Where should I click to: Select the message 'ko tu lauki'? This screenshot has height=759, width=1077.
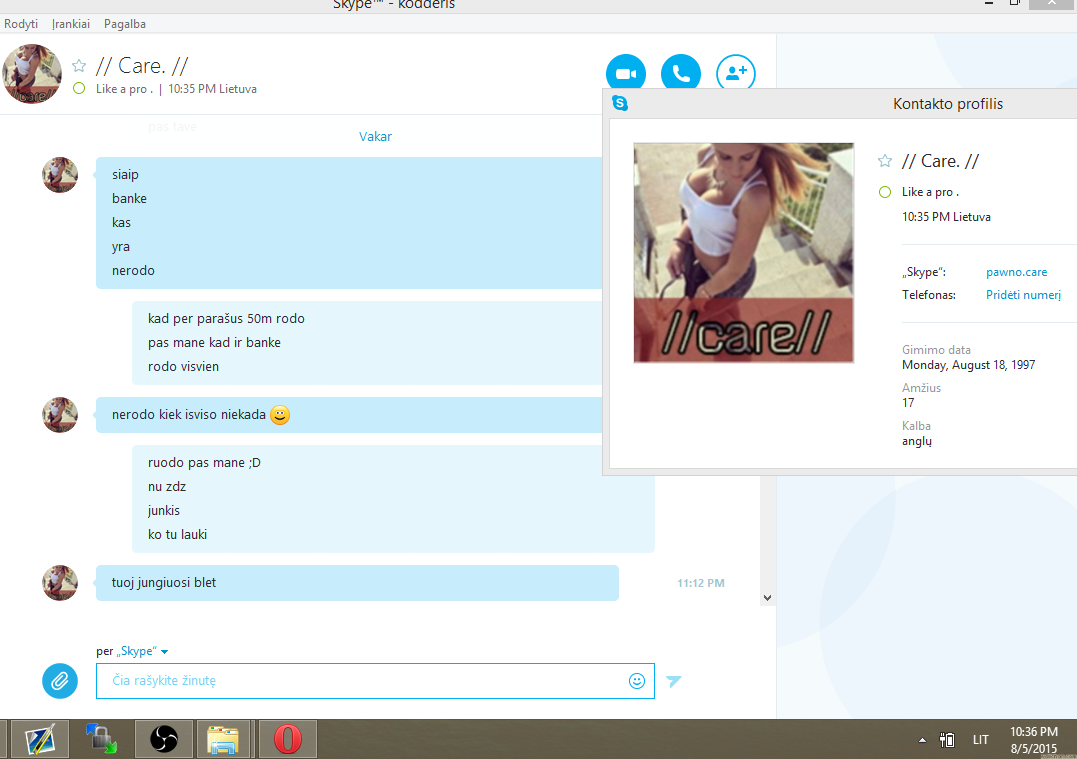177,534
